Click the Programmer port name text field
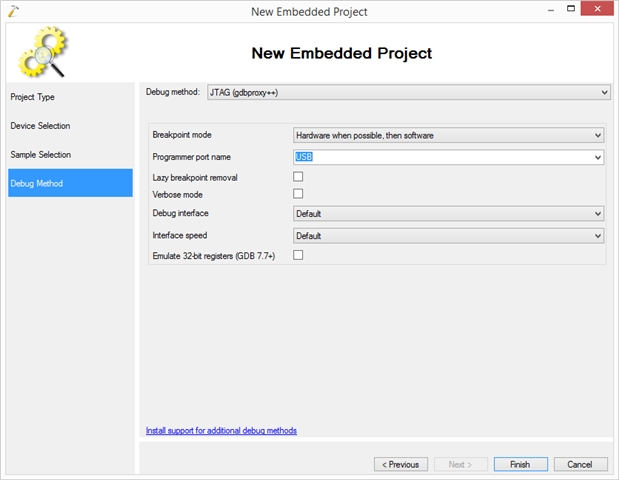619x480 pixels. pos(440,157)
